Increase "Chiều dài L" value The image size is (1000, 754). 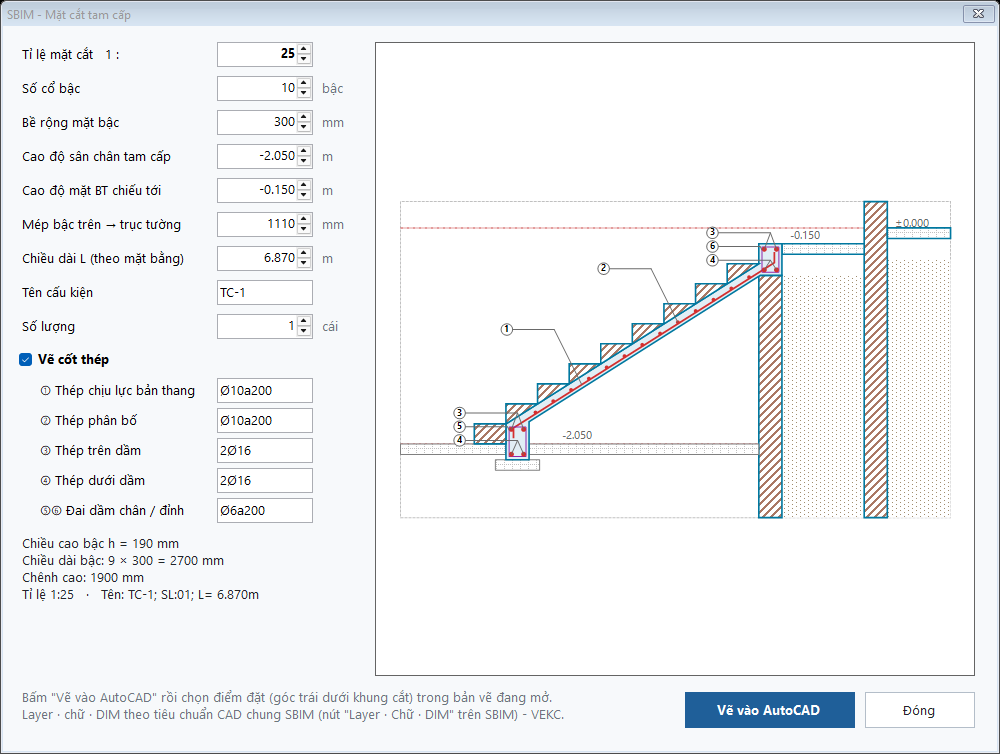click(304, 253)
